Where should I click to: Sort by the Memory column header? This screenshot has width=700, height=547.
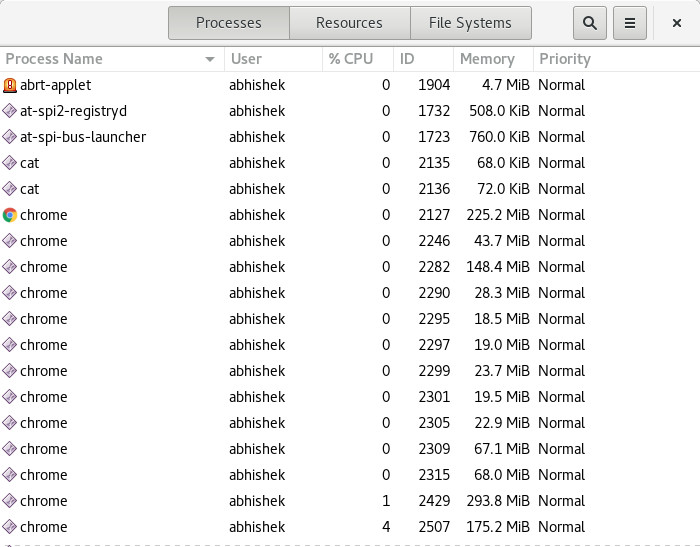[487, 59]
